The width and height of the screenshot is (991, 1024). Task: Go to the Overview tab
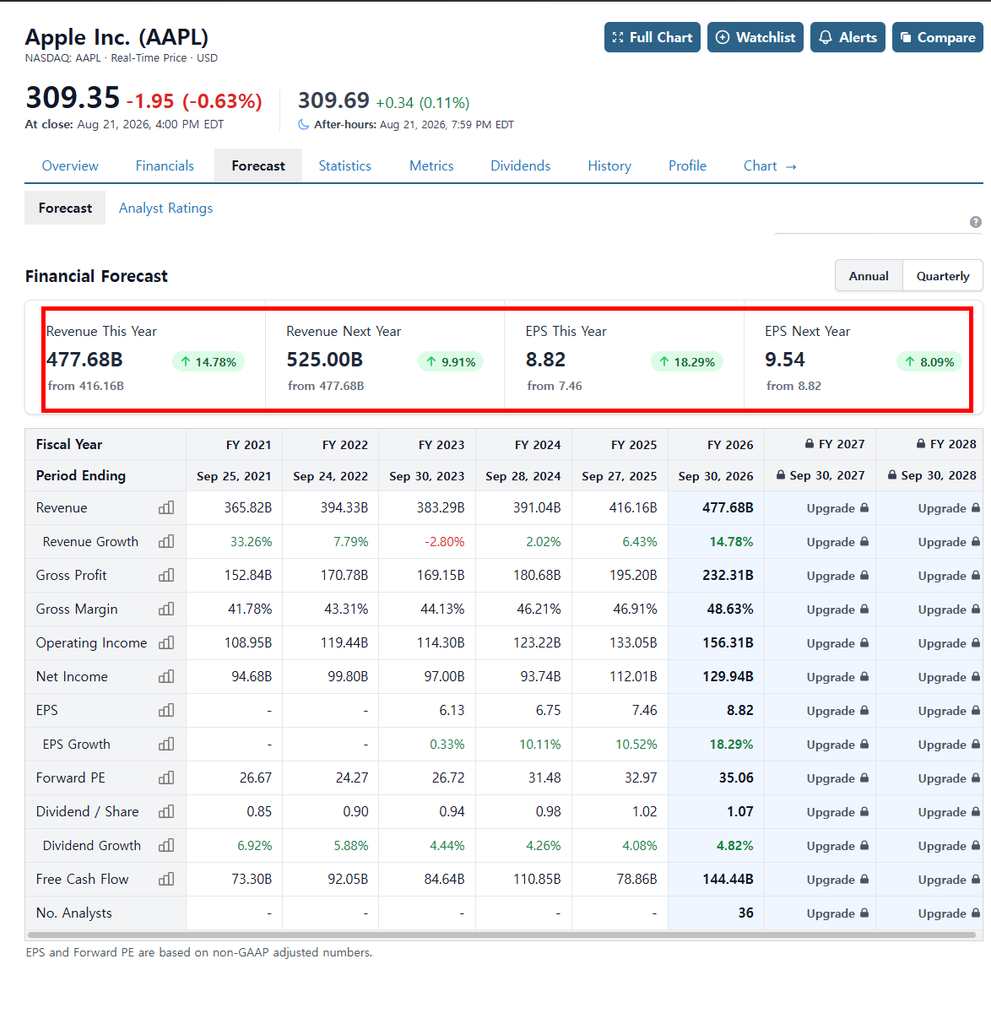click(70, 166)
